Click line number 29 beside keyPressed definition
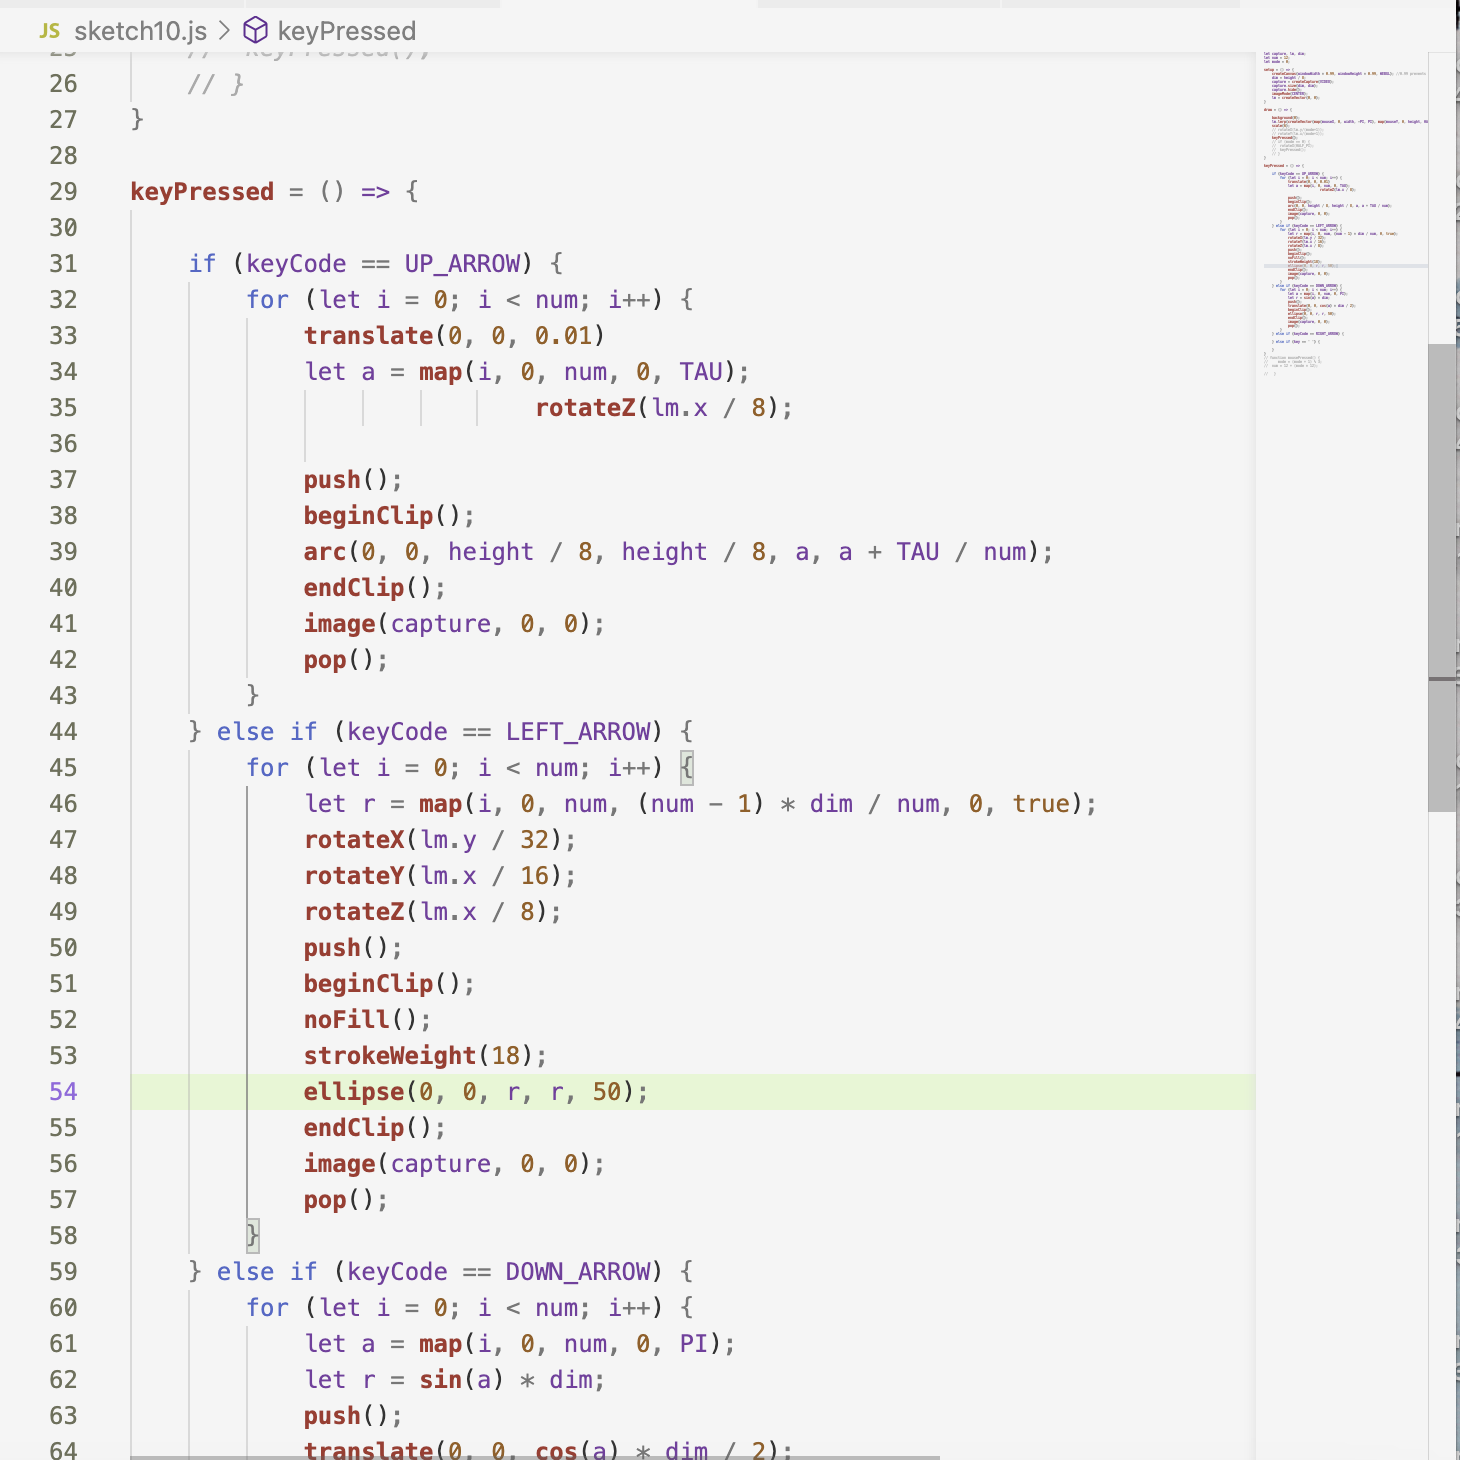The image size is (1460, 1460). (63, 191)
